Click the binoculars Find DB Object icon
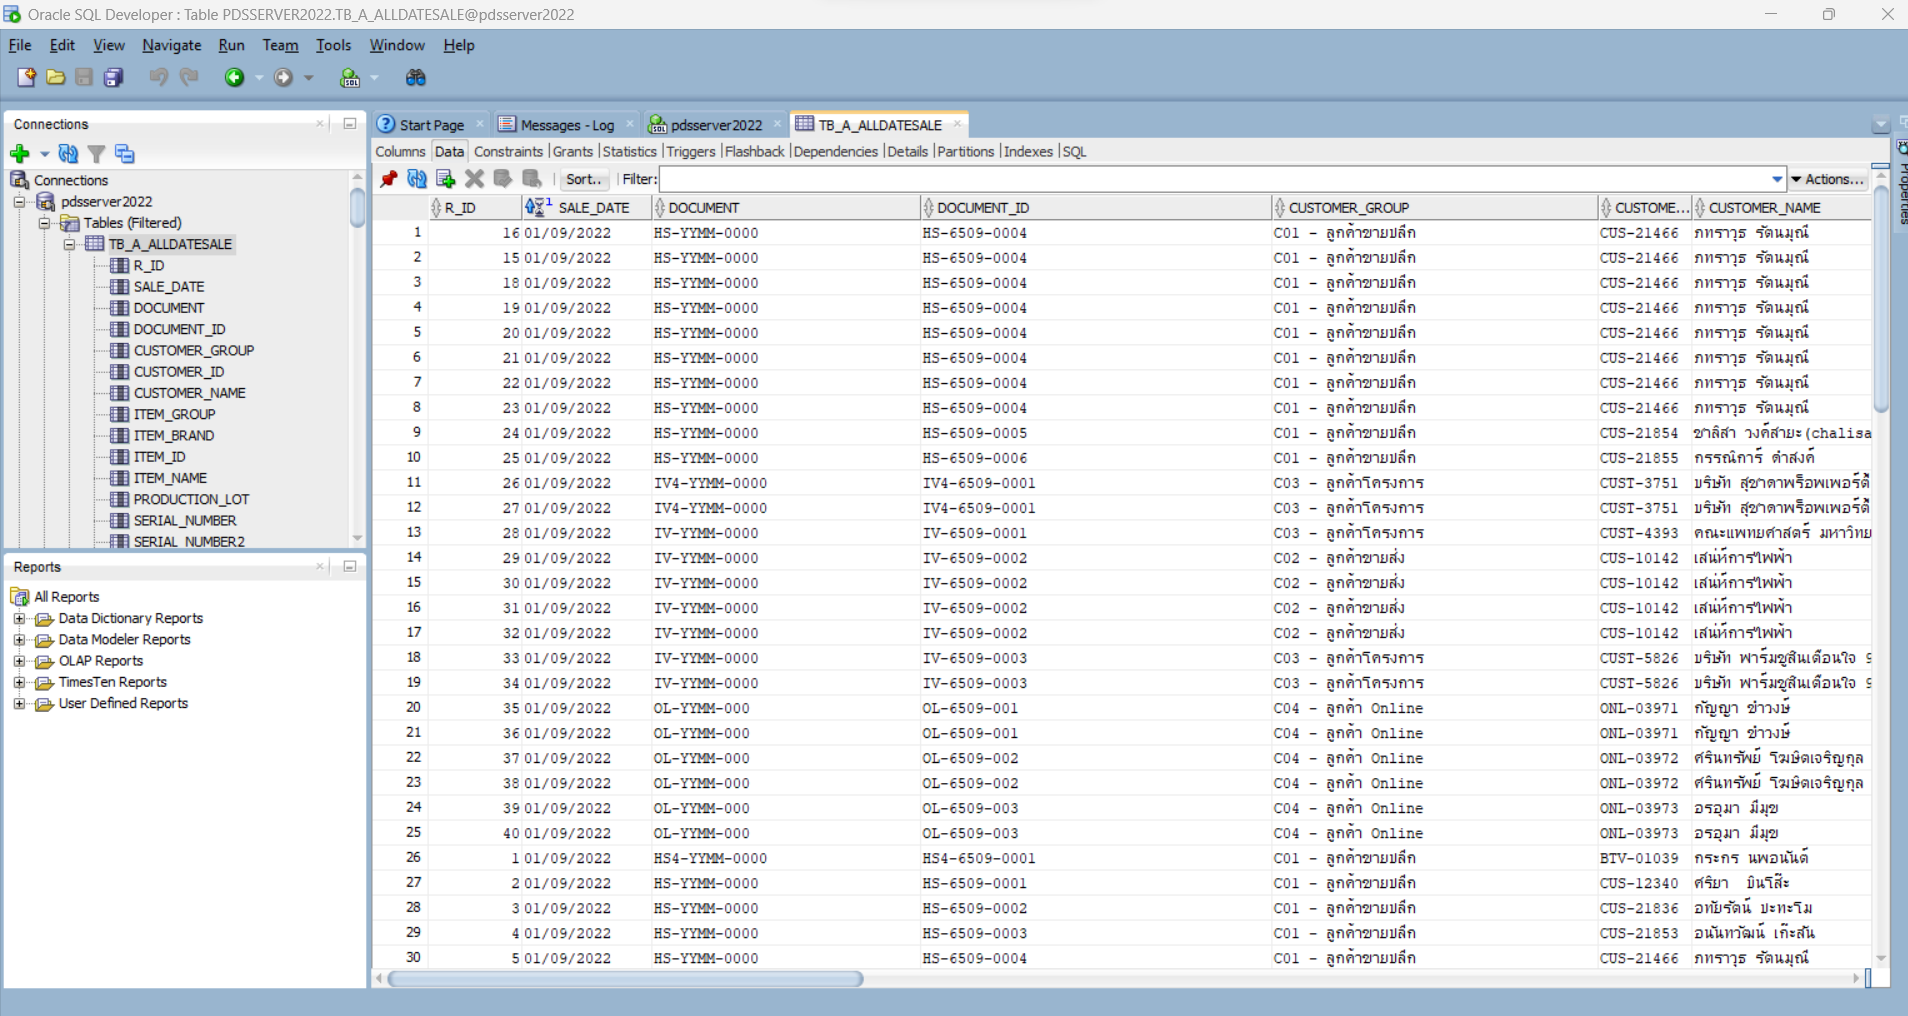1908x1016 pixels. (415, 77)
